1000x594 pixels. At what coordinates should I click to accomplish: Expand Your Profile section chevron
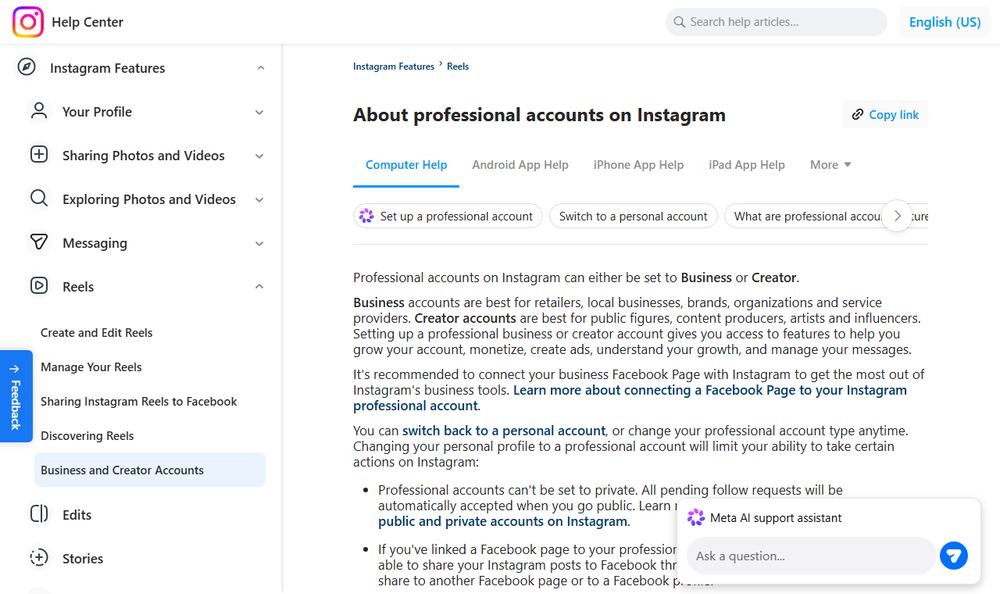click(260, 112)
